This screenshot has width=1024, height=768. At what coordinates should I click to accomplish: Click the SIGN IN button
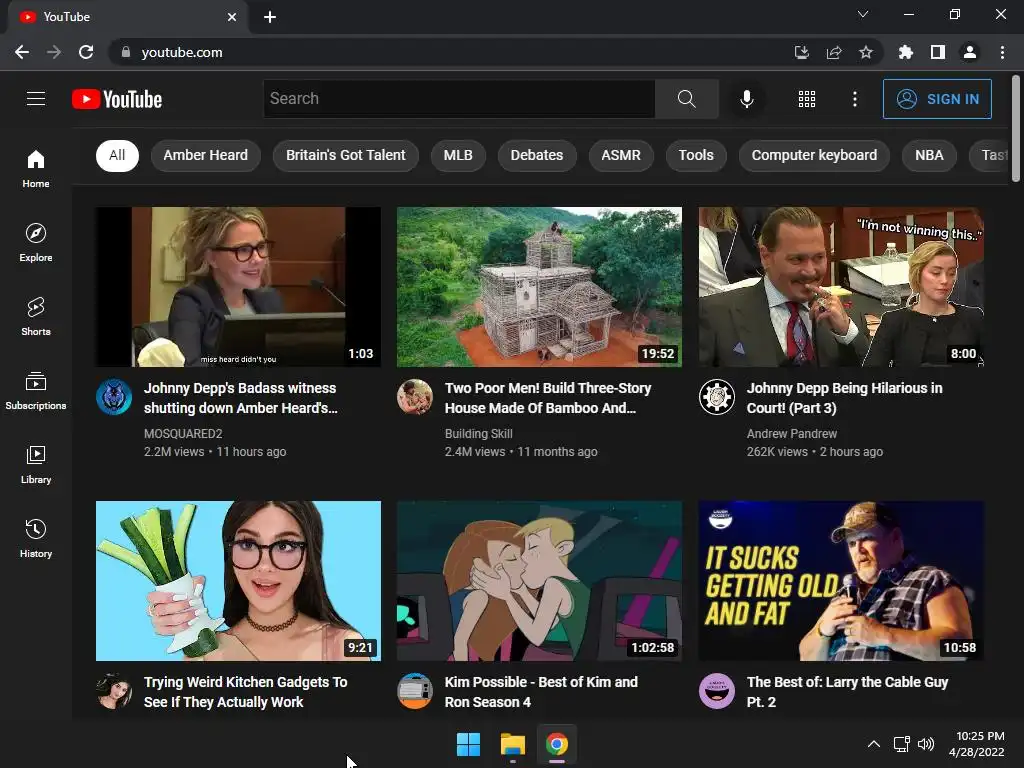(x=936, y=99)
